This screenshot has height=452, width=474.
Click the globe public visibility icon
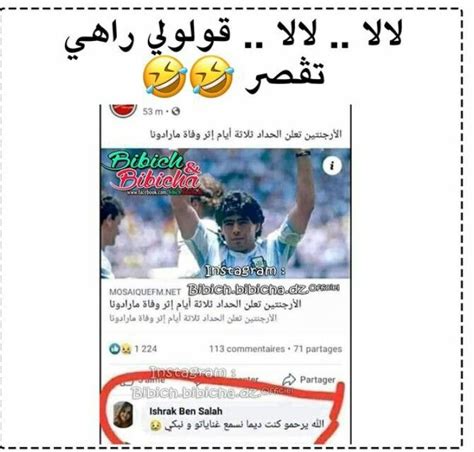click(x=176, y=112)
